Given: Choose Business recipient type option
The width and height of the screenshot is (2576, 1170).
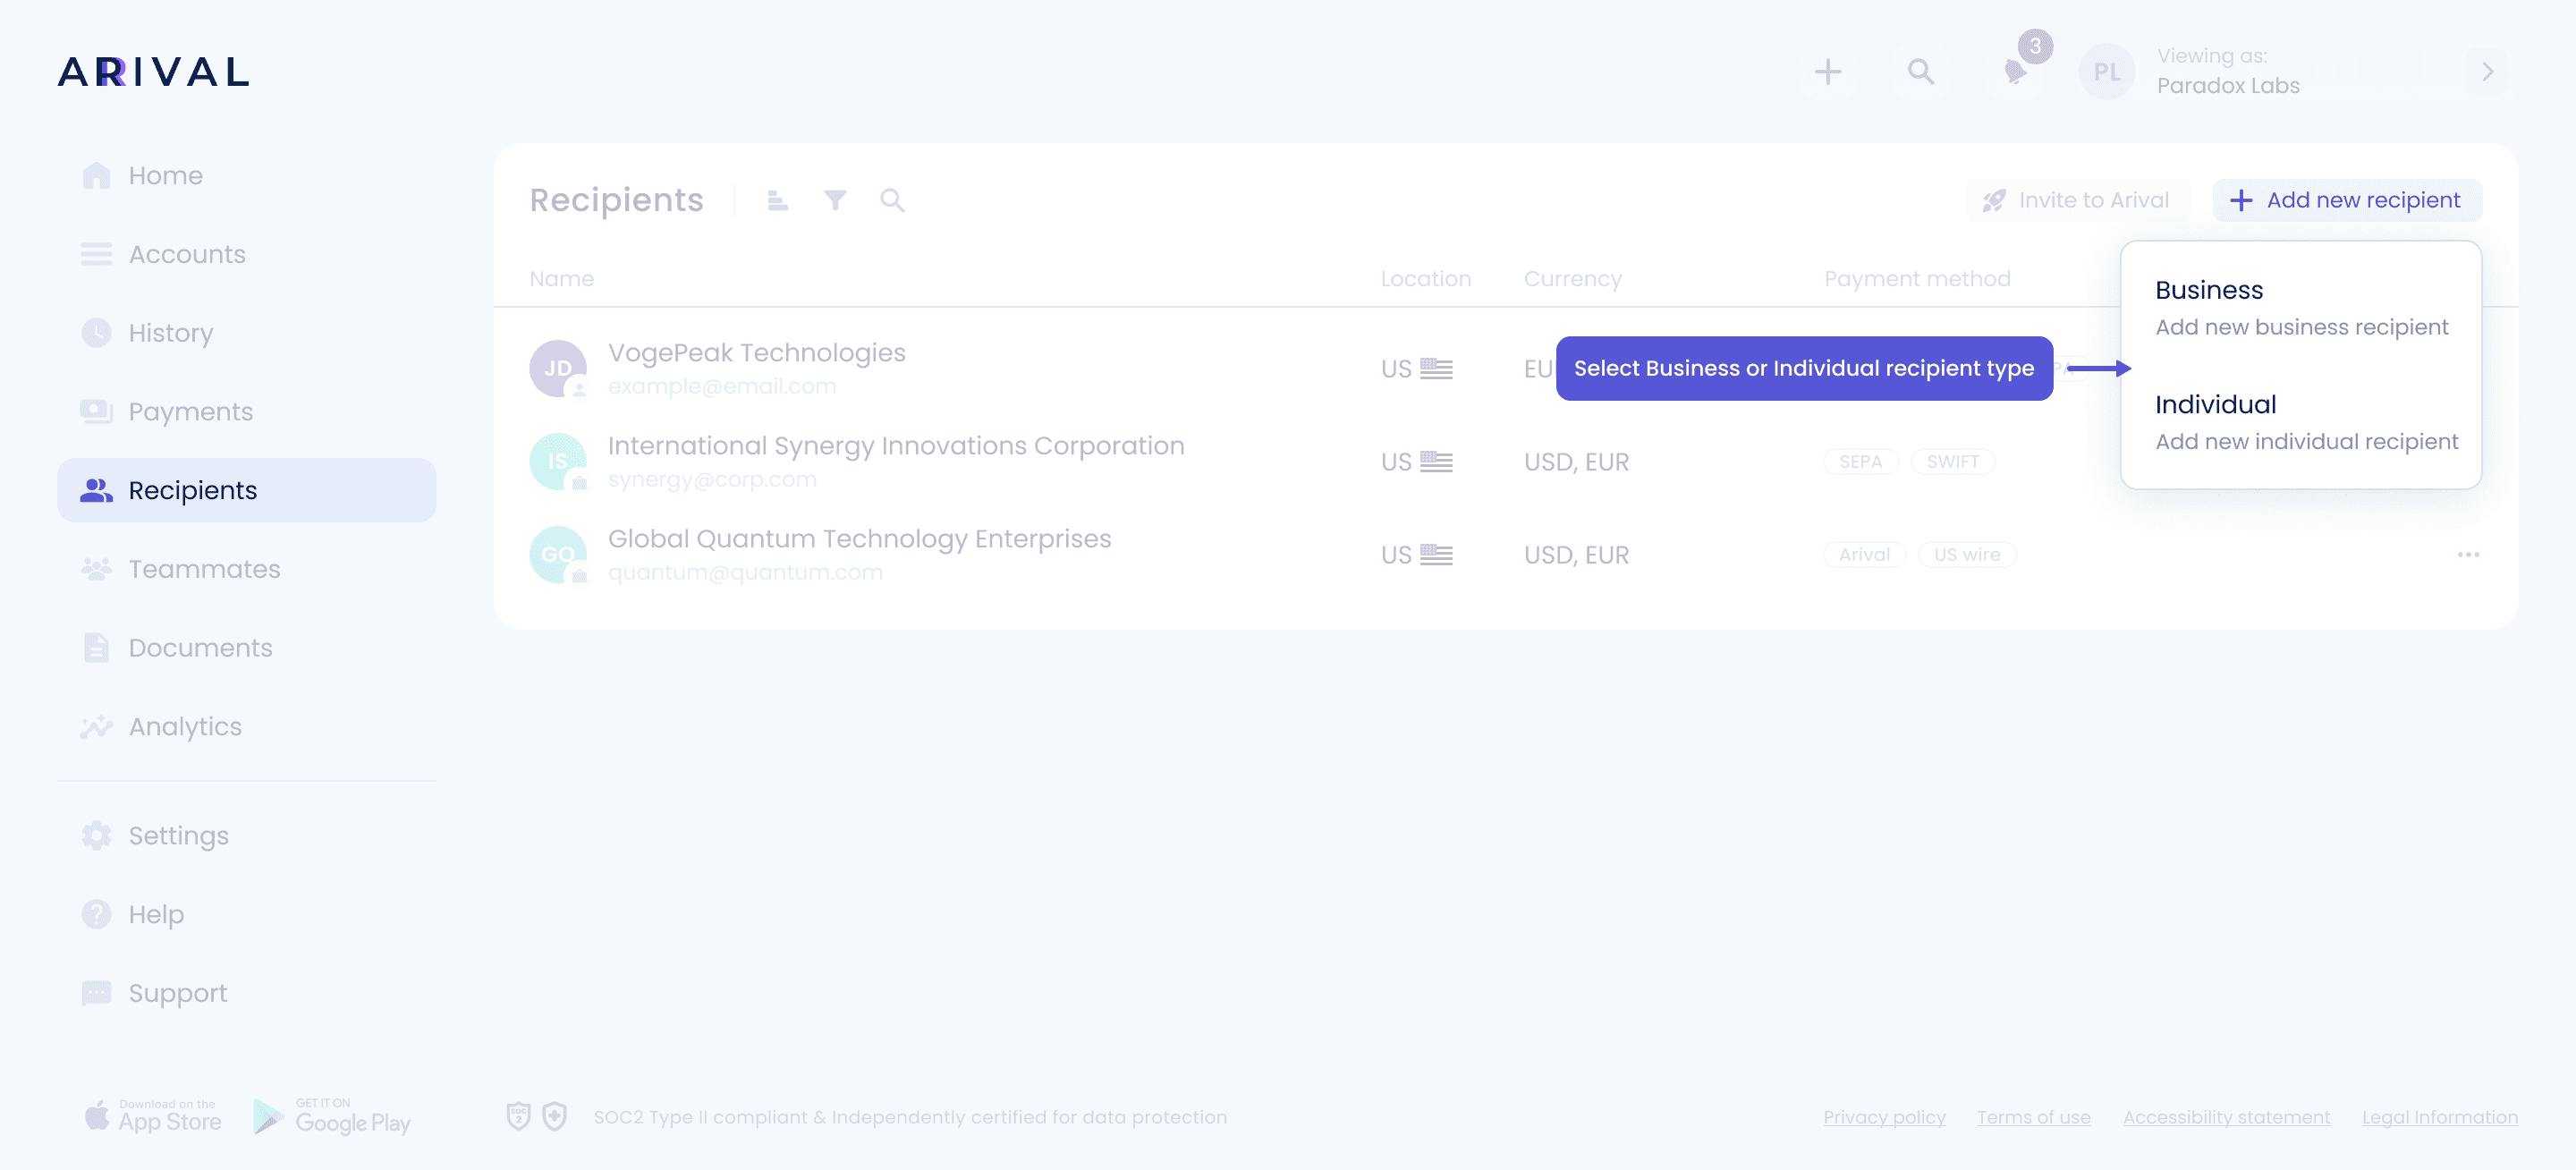Looking at the screenshot, I should 2301,308.
